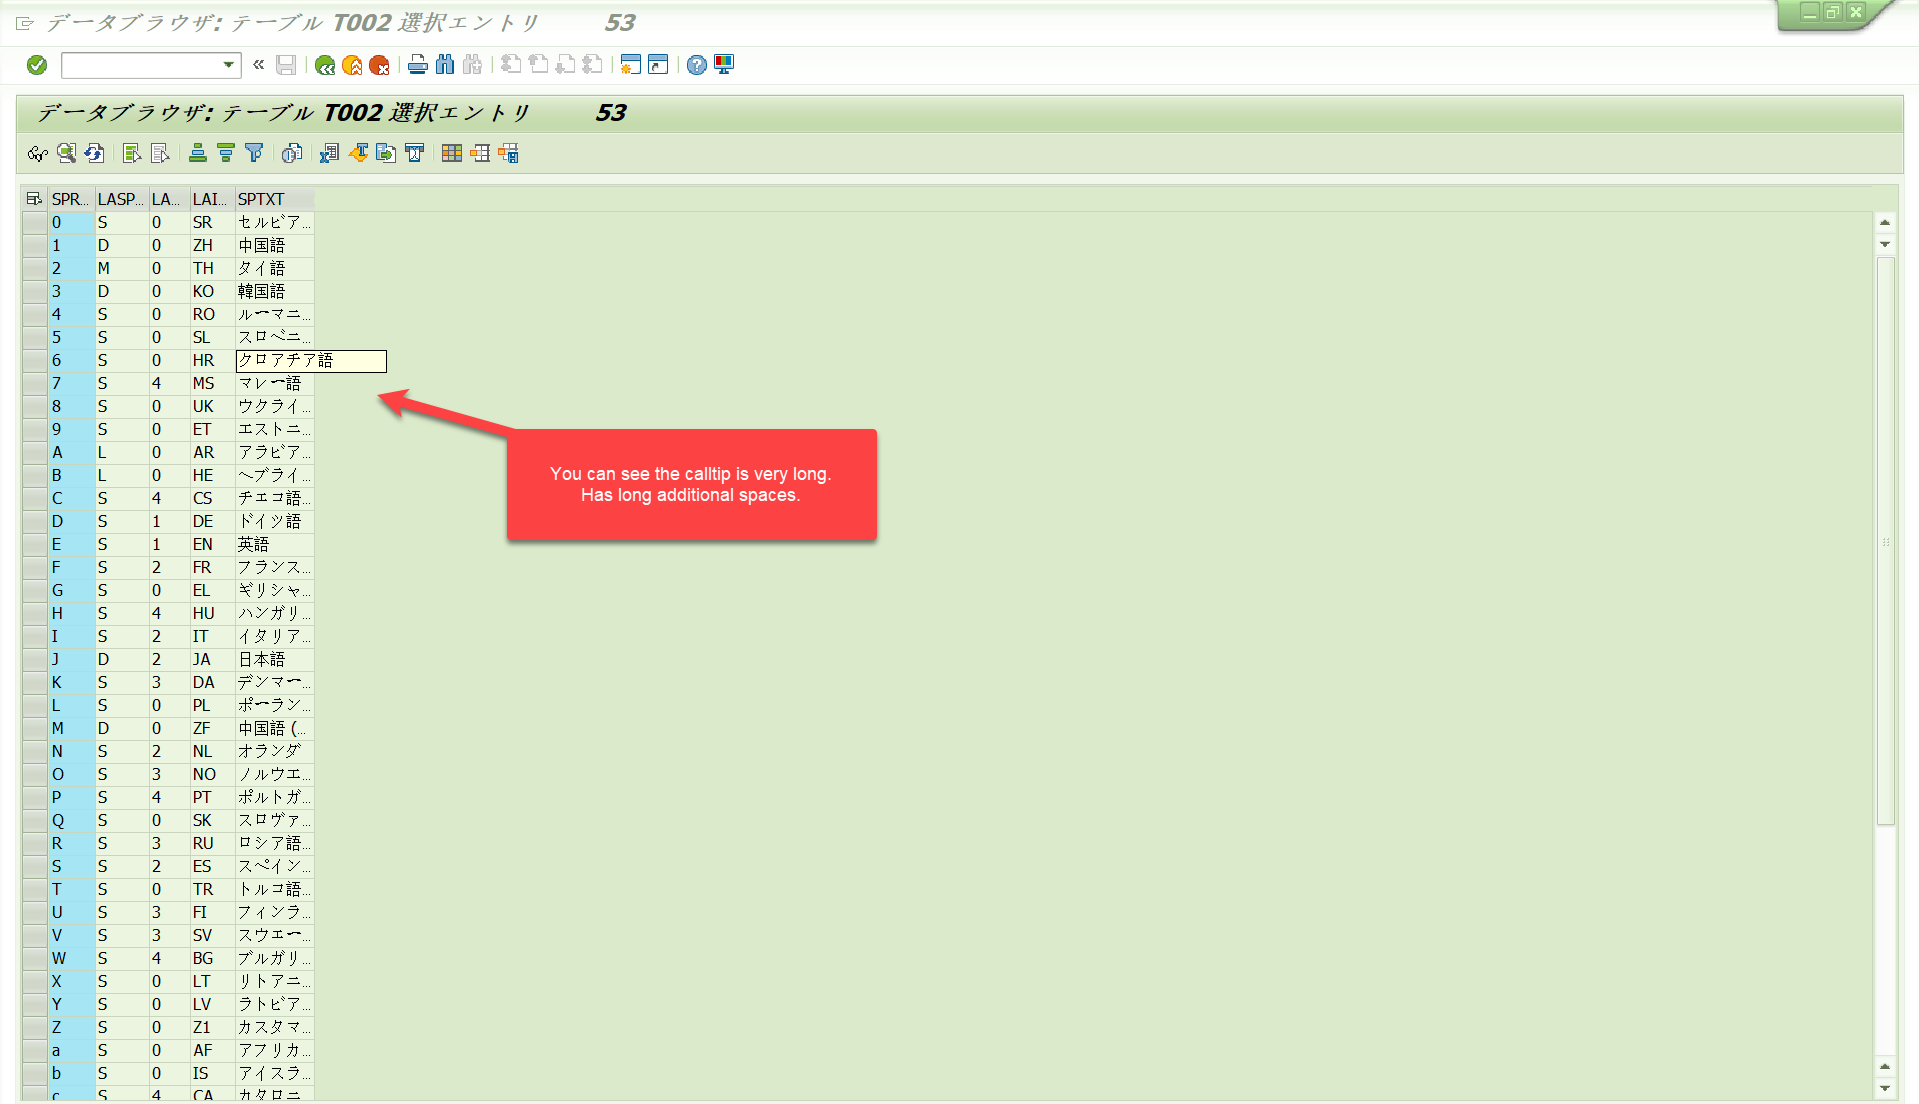The height and width of the screenshot is (1104, 1919).
Task: Click the Word Processing export icon
Action: coord(358,153)
